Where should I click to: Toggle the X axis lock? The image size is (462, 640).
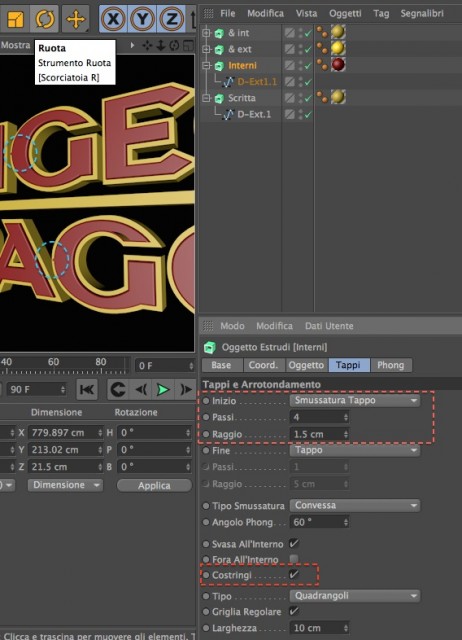click(113, 19)
